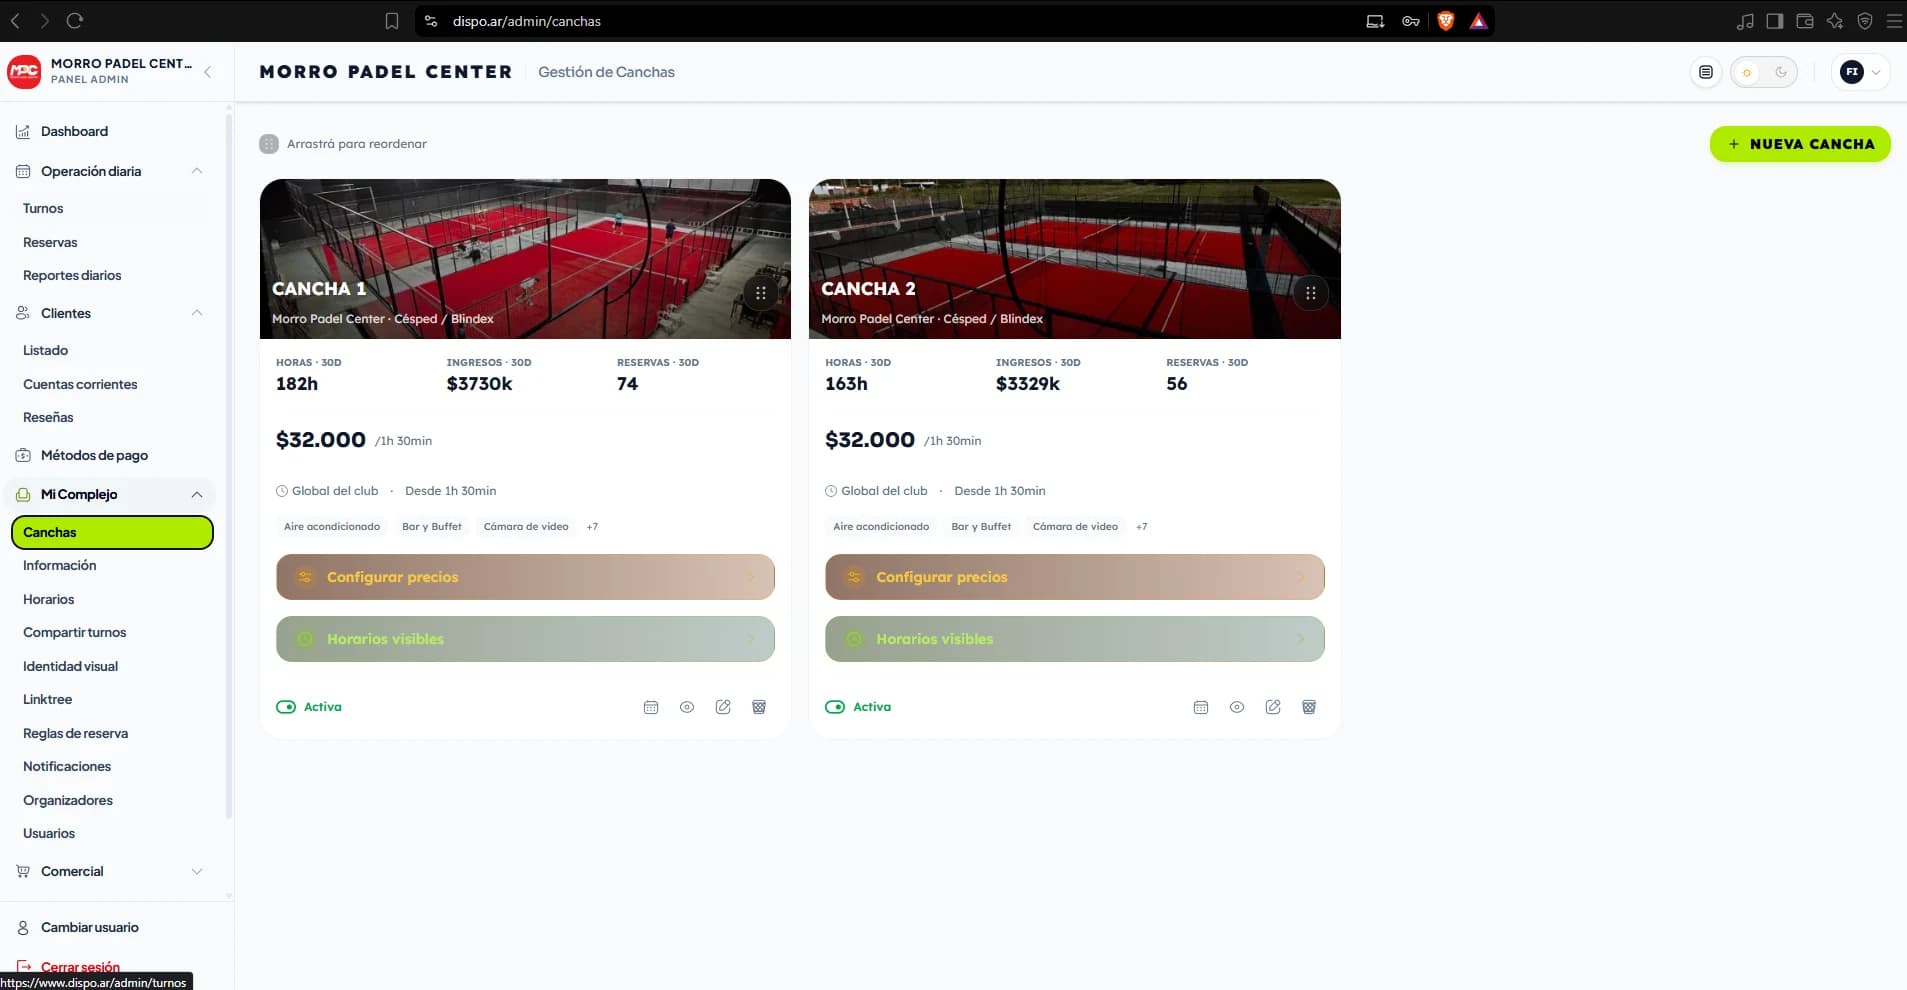Collapse Mi Complejo section
Image resolution: width=1907 pixels, height=990 pixels.
(x=197, y=494)
